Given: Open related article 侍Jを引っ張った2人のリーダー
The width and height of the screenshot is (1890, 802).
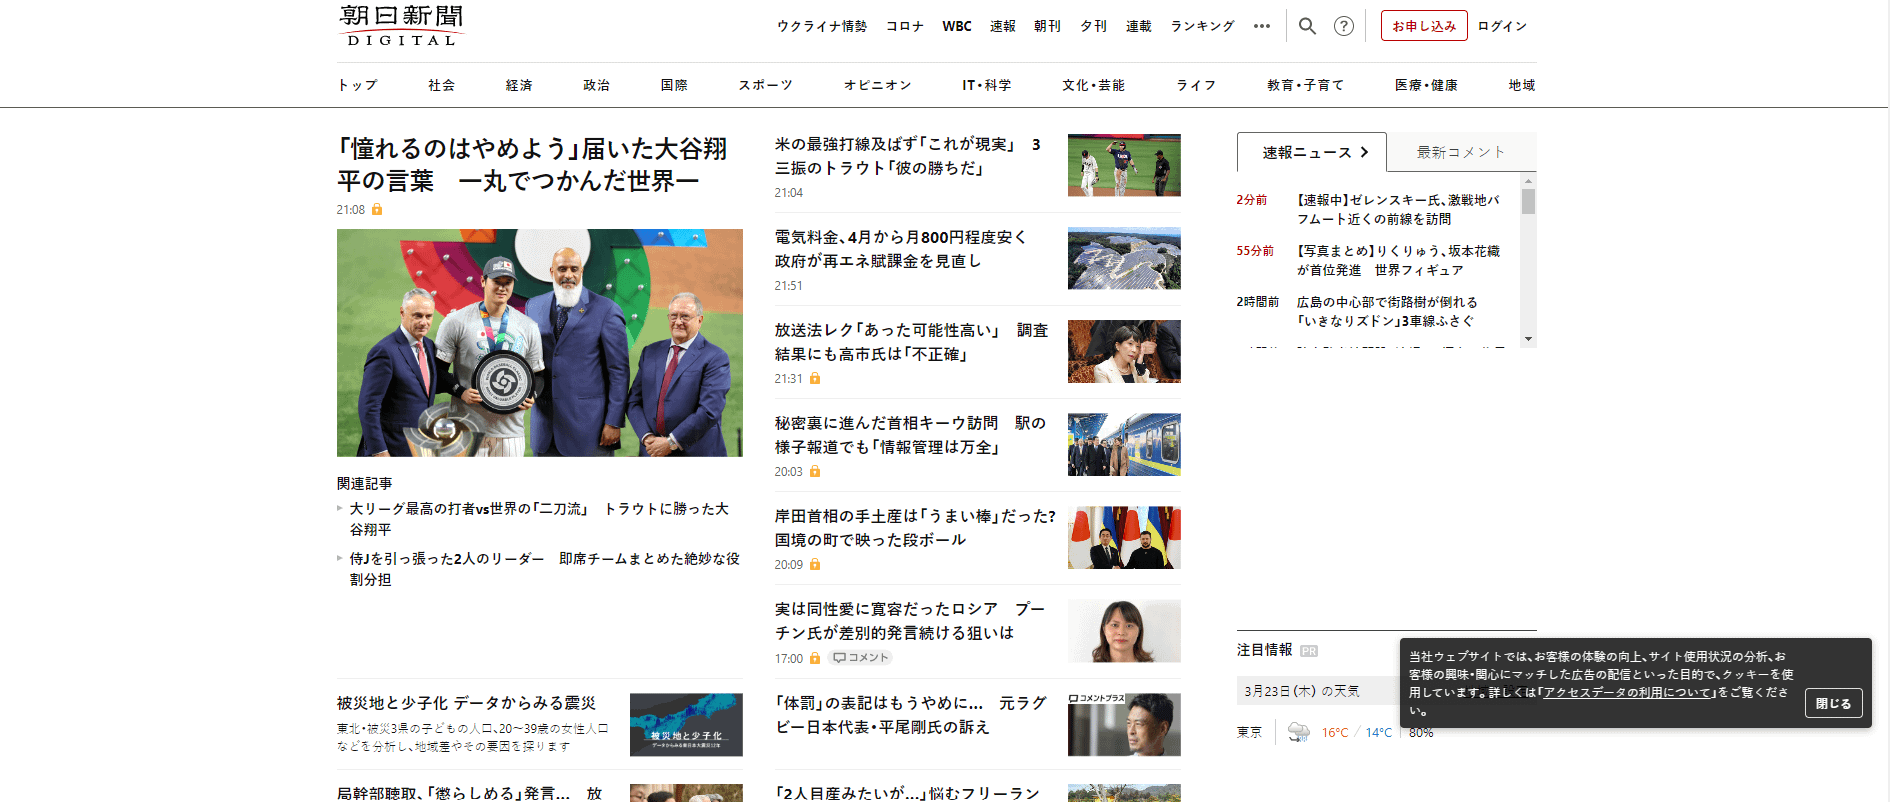Looking at the screenshot, I should pos(544,569).
